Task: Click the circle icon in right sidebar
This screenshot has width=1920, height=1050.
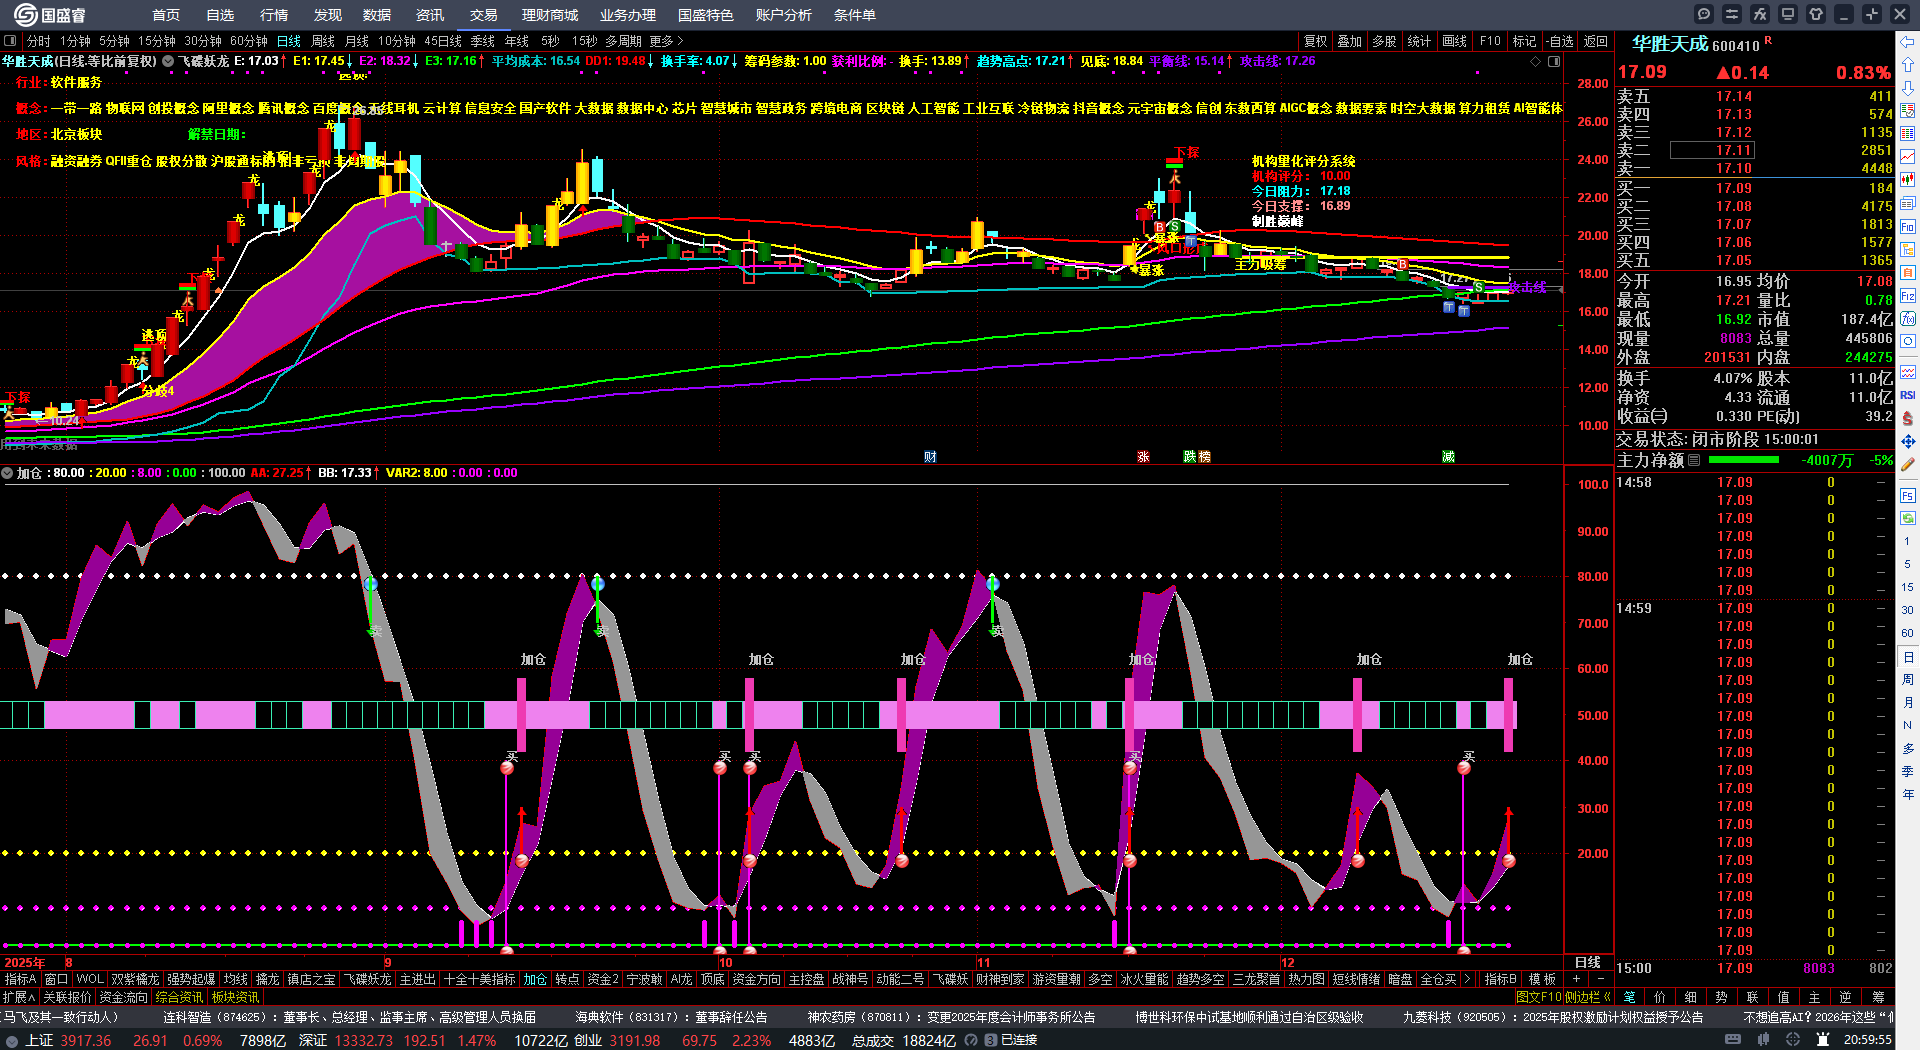Action: (x=1908, y=342)
